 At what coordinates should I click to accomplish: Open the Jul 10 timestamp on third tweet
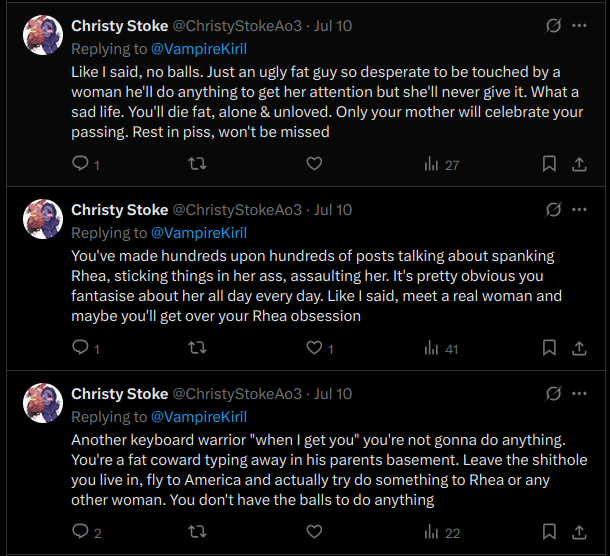(x=333, y=394)
